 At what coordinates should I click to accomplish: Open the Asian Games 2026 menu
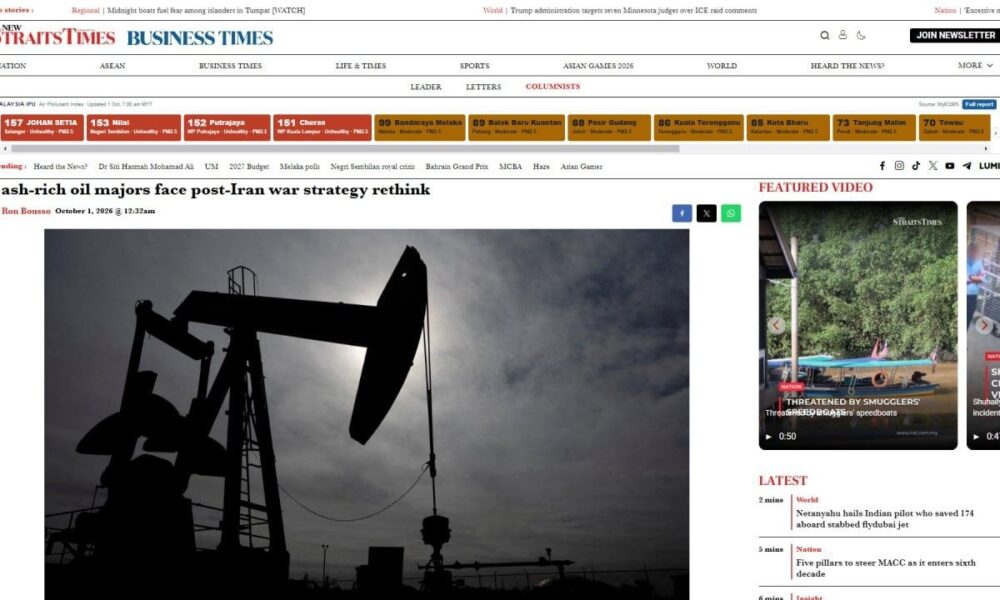click(598, 66)
